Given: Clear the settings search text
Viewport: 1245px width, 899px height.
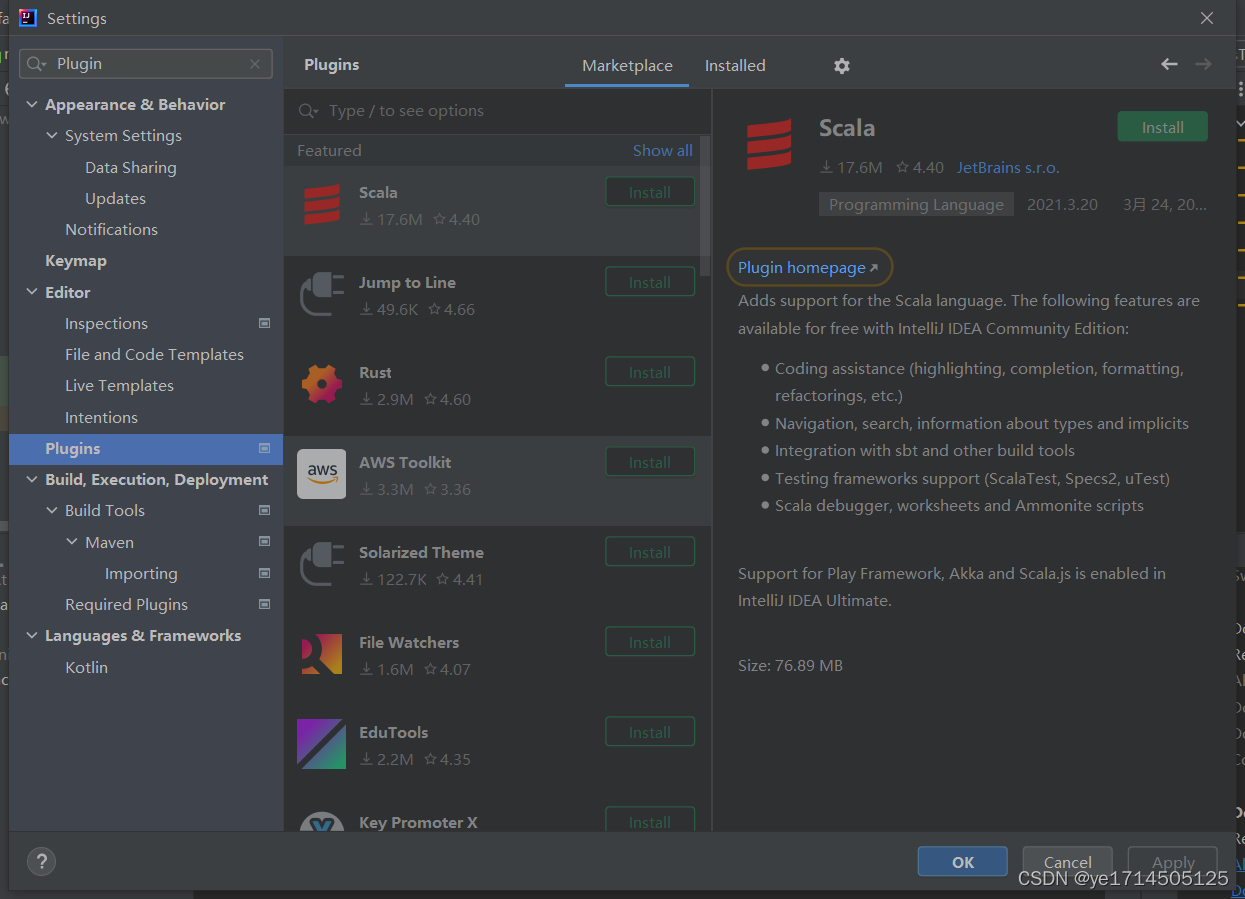Looking at the screenshot, I should pos(255,64).
